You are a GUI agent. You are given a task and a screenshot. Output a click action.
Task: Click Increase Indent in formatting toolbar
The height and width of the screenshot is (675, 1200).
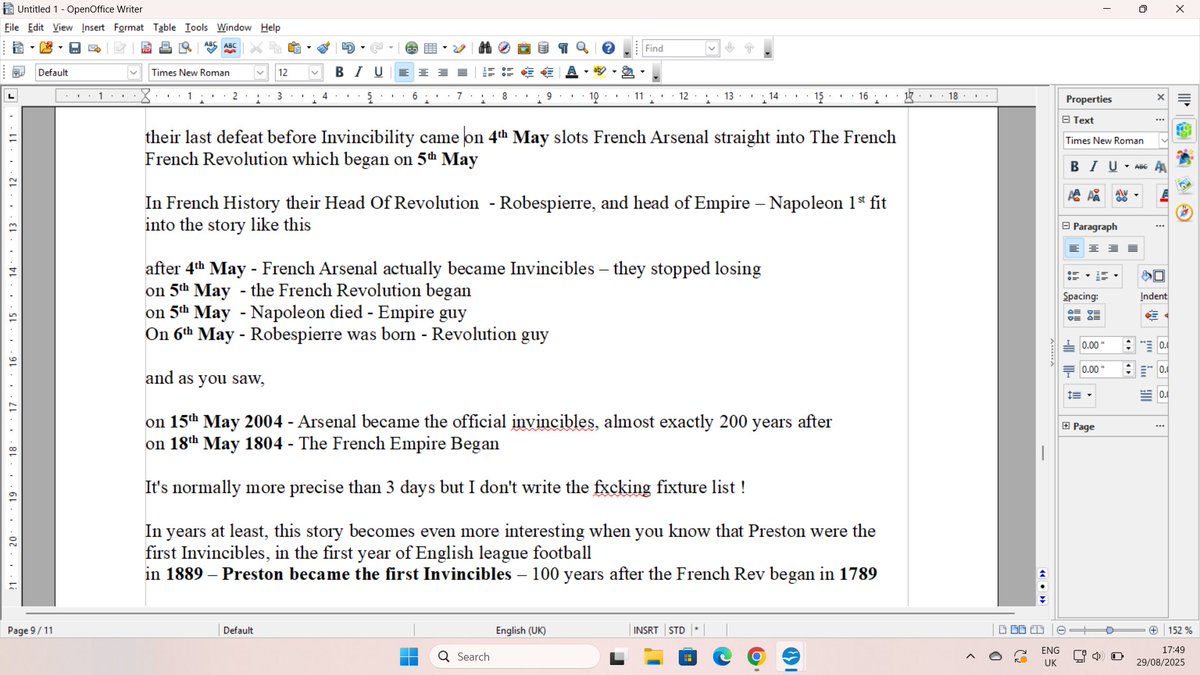(x=546, y=72)
